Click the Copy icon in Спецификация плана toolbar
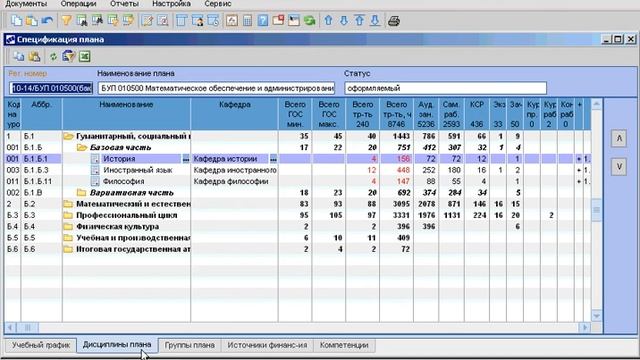This screenshot has height=360, width=640. point(19,56)
